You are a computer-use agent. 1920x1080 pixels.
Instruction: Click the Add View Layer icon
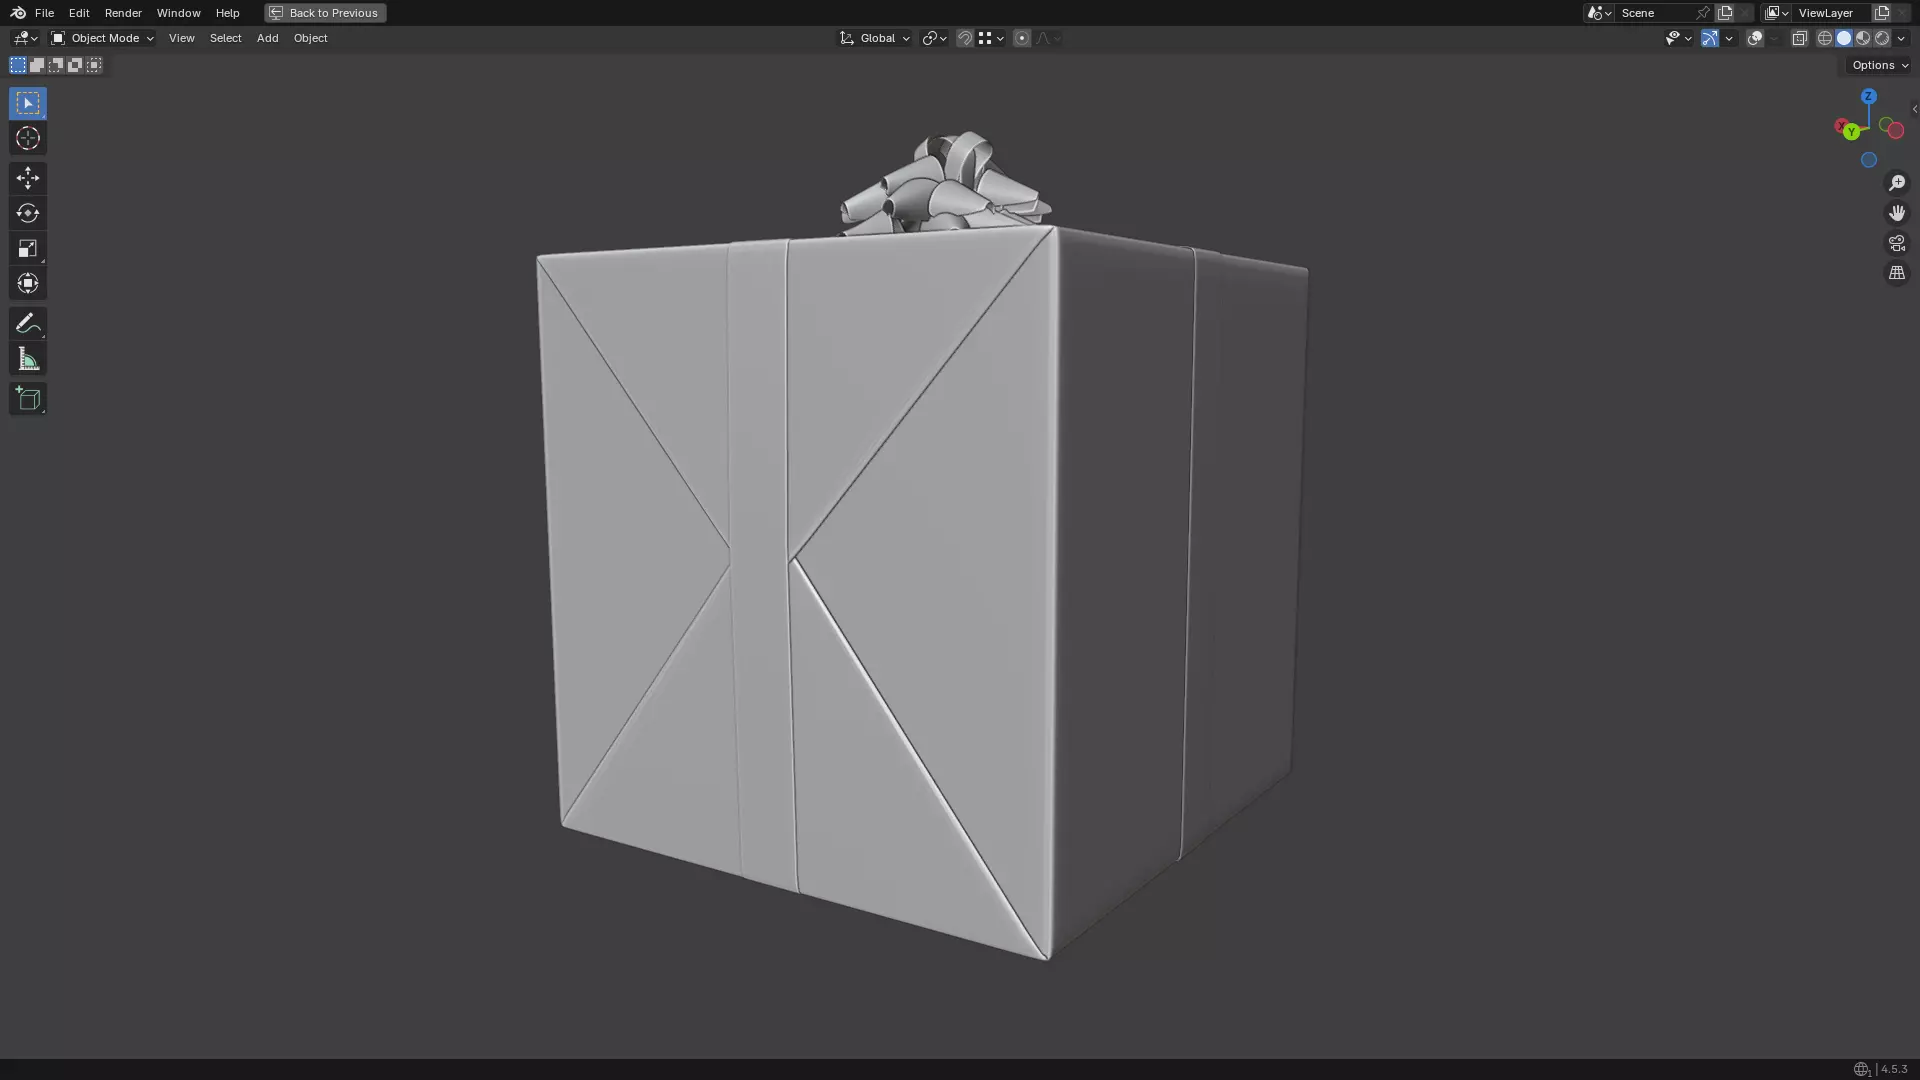point(1882,13)
